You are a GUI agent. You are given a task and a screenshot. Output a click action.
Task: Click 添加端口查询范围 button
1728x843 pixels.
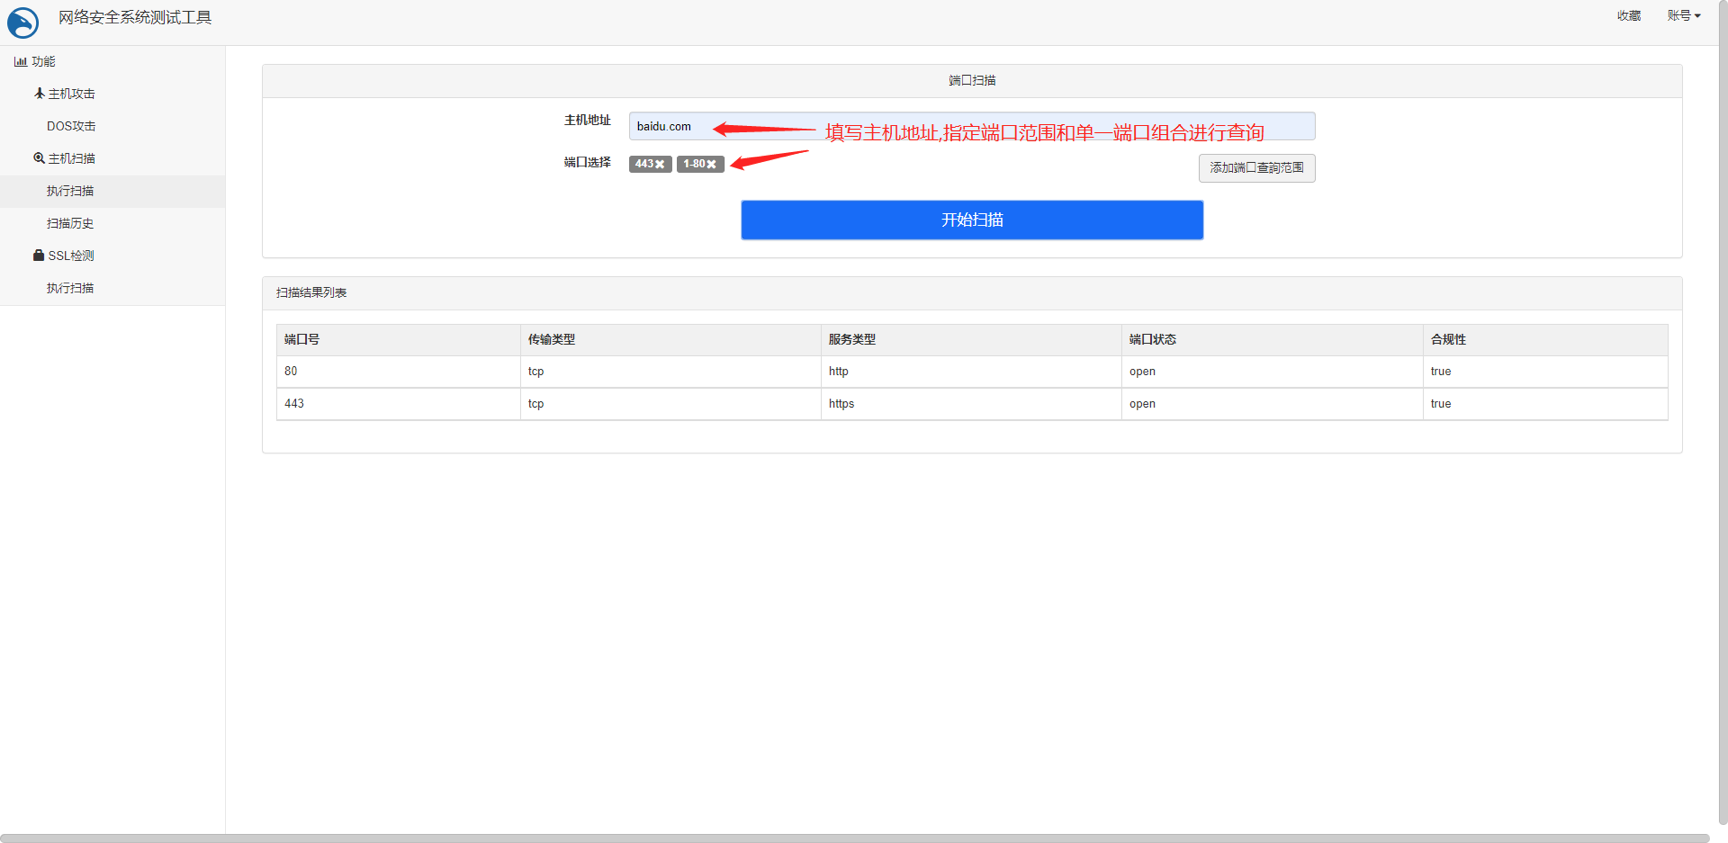point(1256,168)
